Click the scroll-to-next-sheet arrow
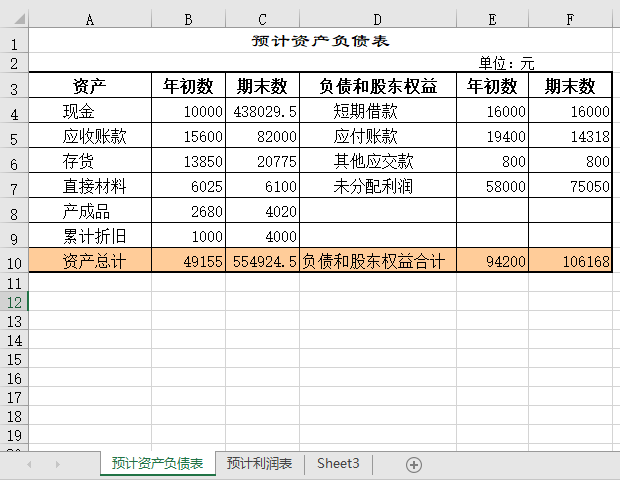This screenshot has width=620, height=480. pyautogui.click(x=57, y=464)
